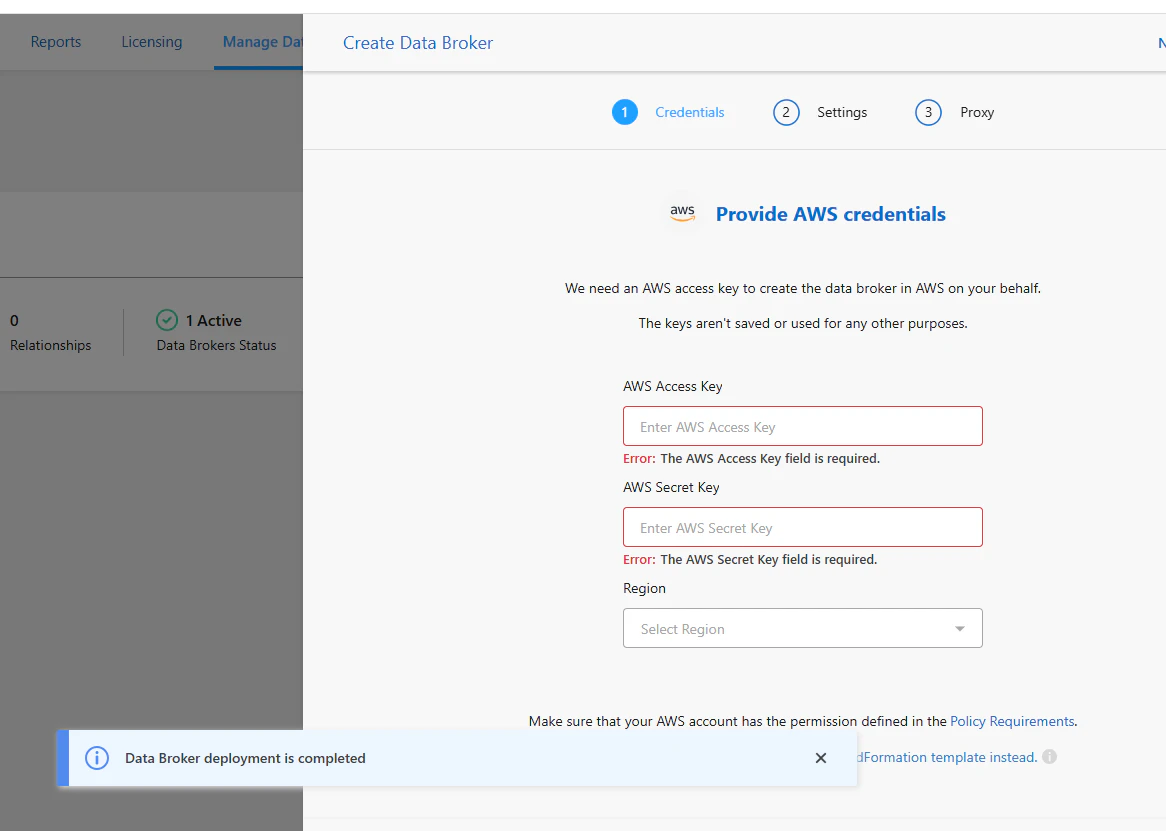The height and width of the screenshot is (831, 1166).
Task: Go to step 3 Proxy circle
Action: 928,112
